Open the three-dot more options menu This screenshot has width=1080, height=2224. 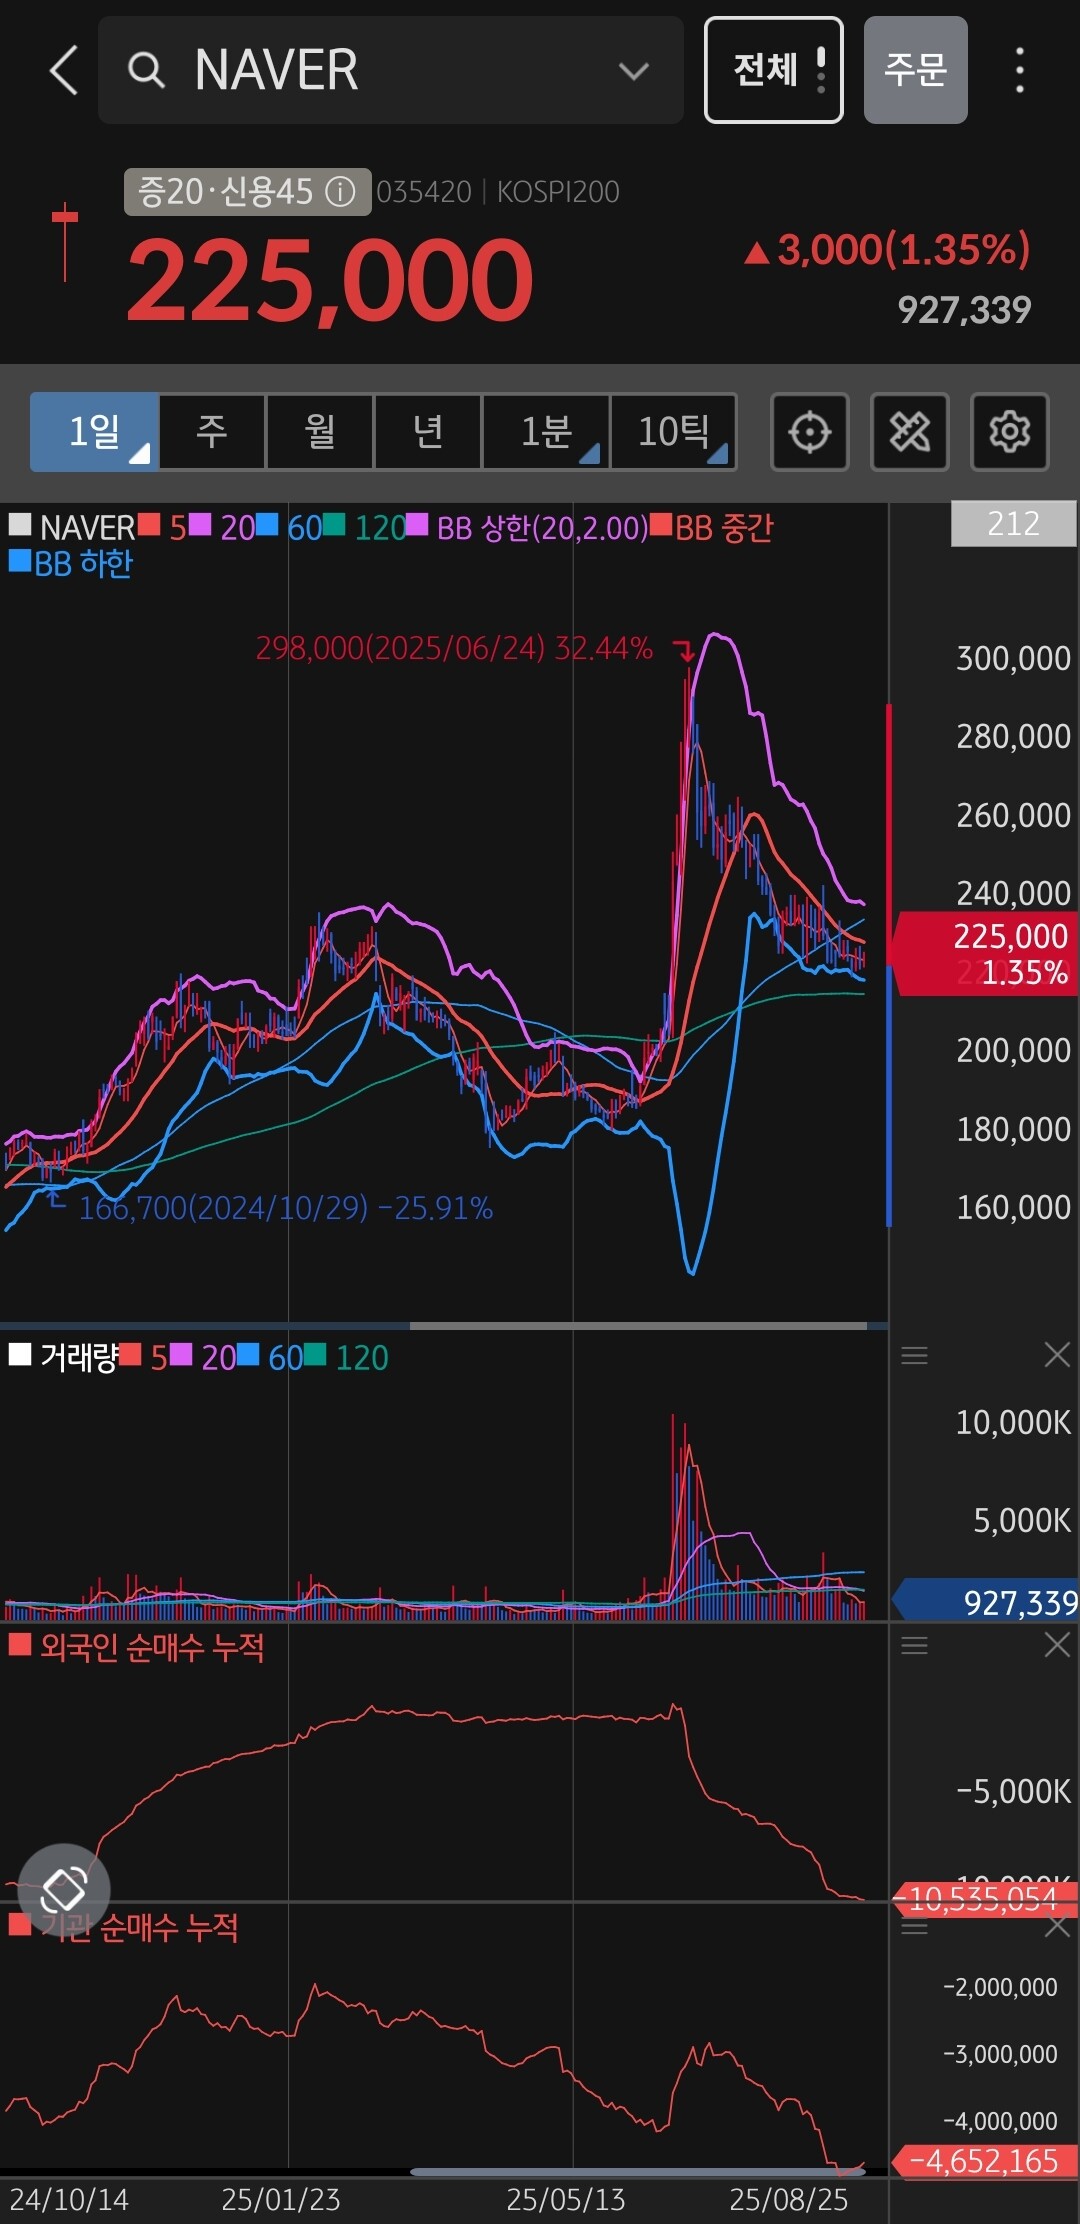coord(1019,70)
